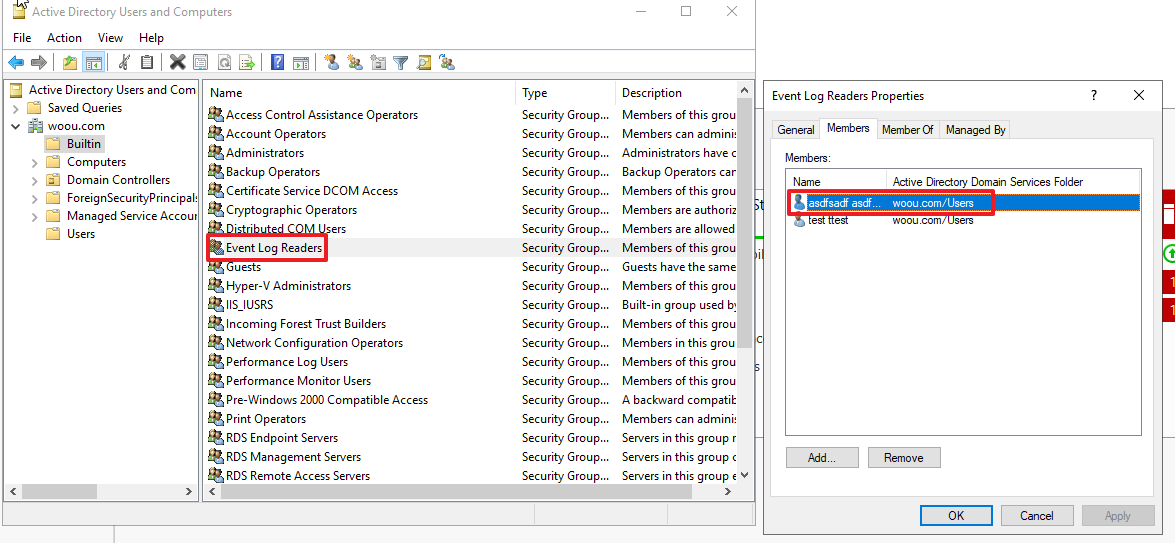Toggle Show/Hide Console Tree toolbar icon
The width and height of the screenshot is (1175, 543).
pos(93,63)
